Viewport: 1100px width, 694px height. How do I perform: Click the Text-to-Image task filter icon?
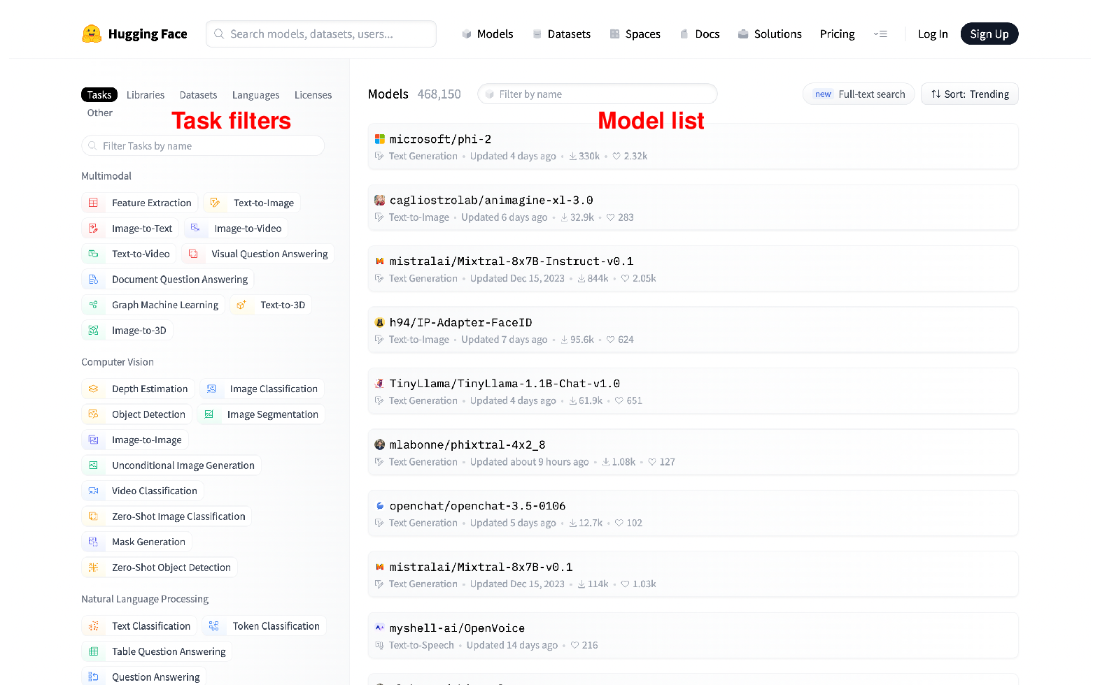[215, 203]
